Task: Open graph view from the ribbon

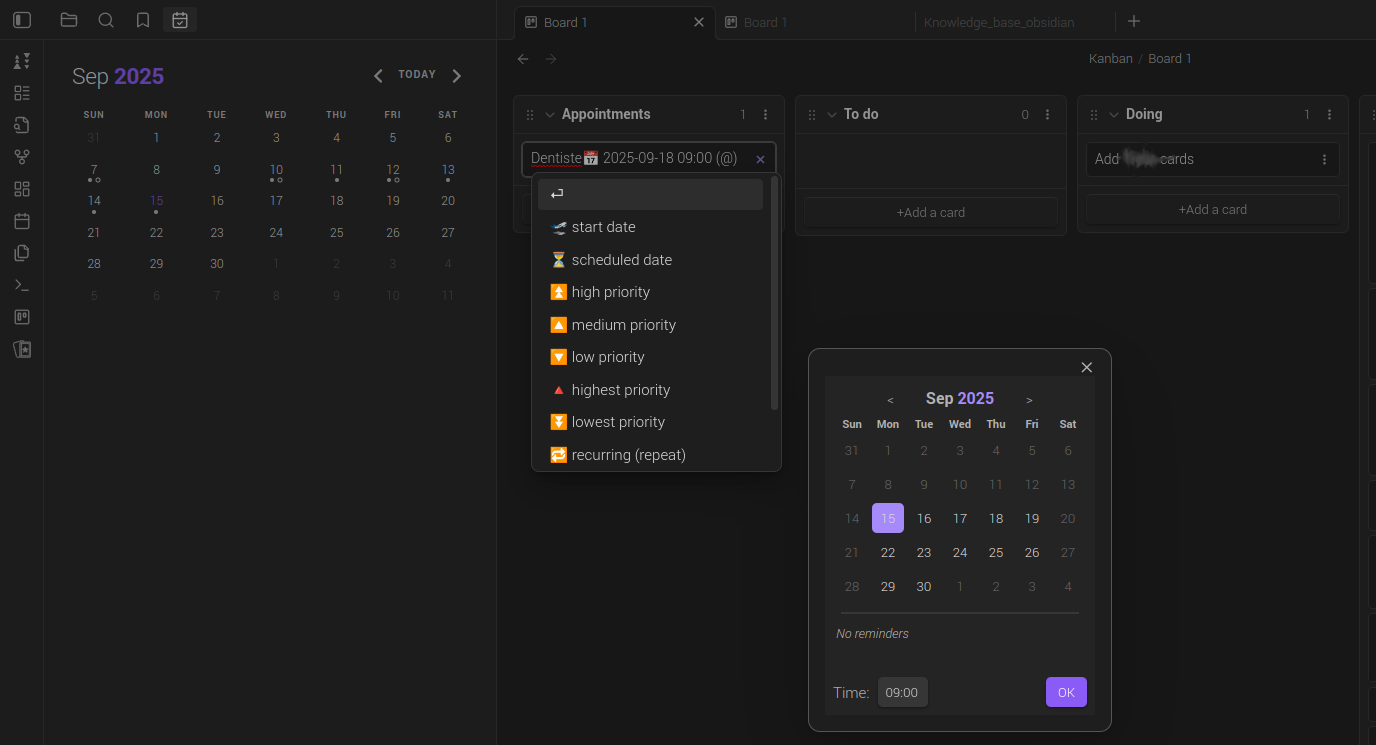Action: [x=22, y=157]
